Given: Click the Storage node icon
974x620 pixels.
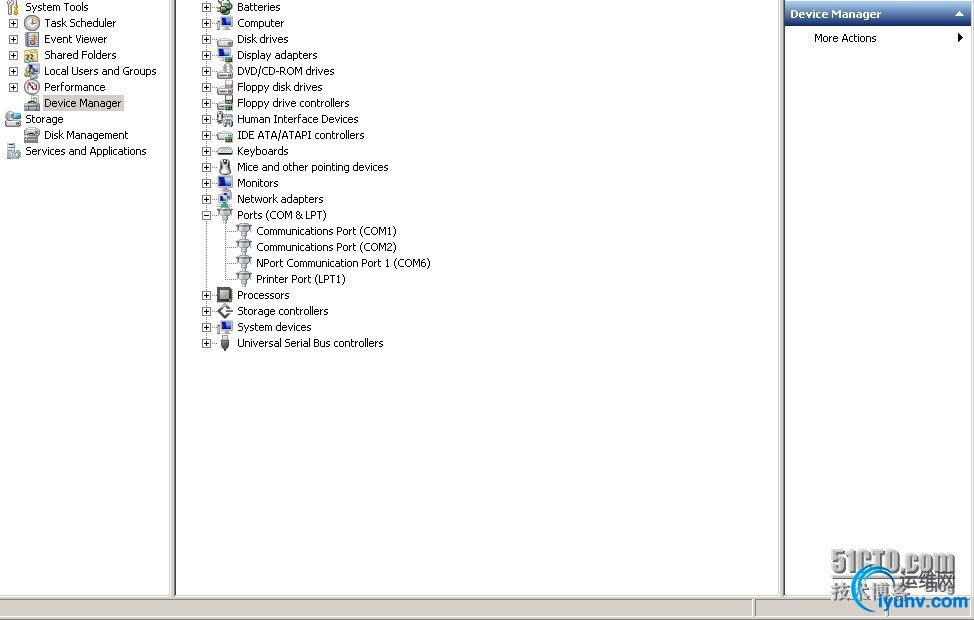Looking at the screenshot, I should point(12,119).
